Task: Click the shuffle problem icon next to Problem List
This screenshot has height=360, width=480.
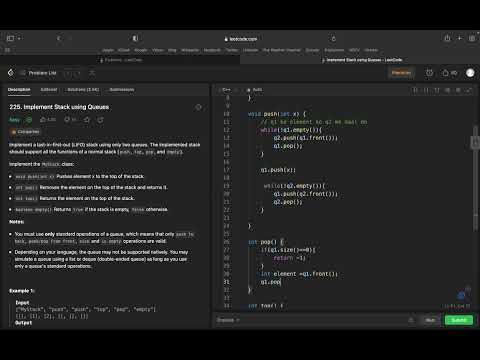Action: pos(92,73)
